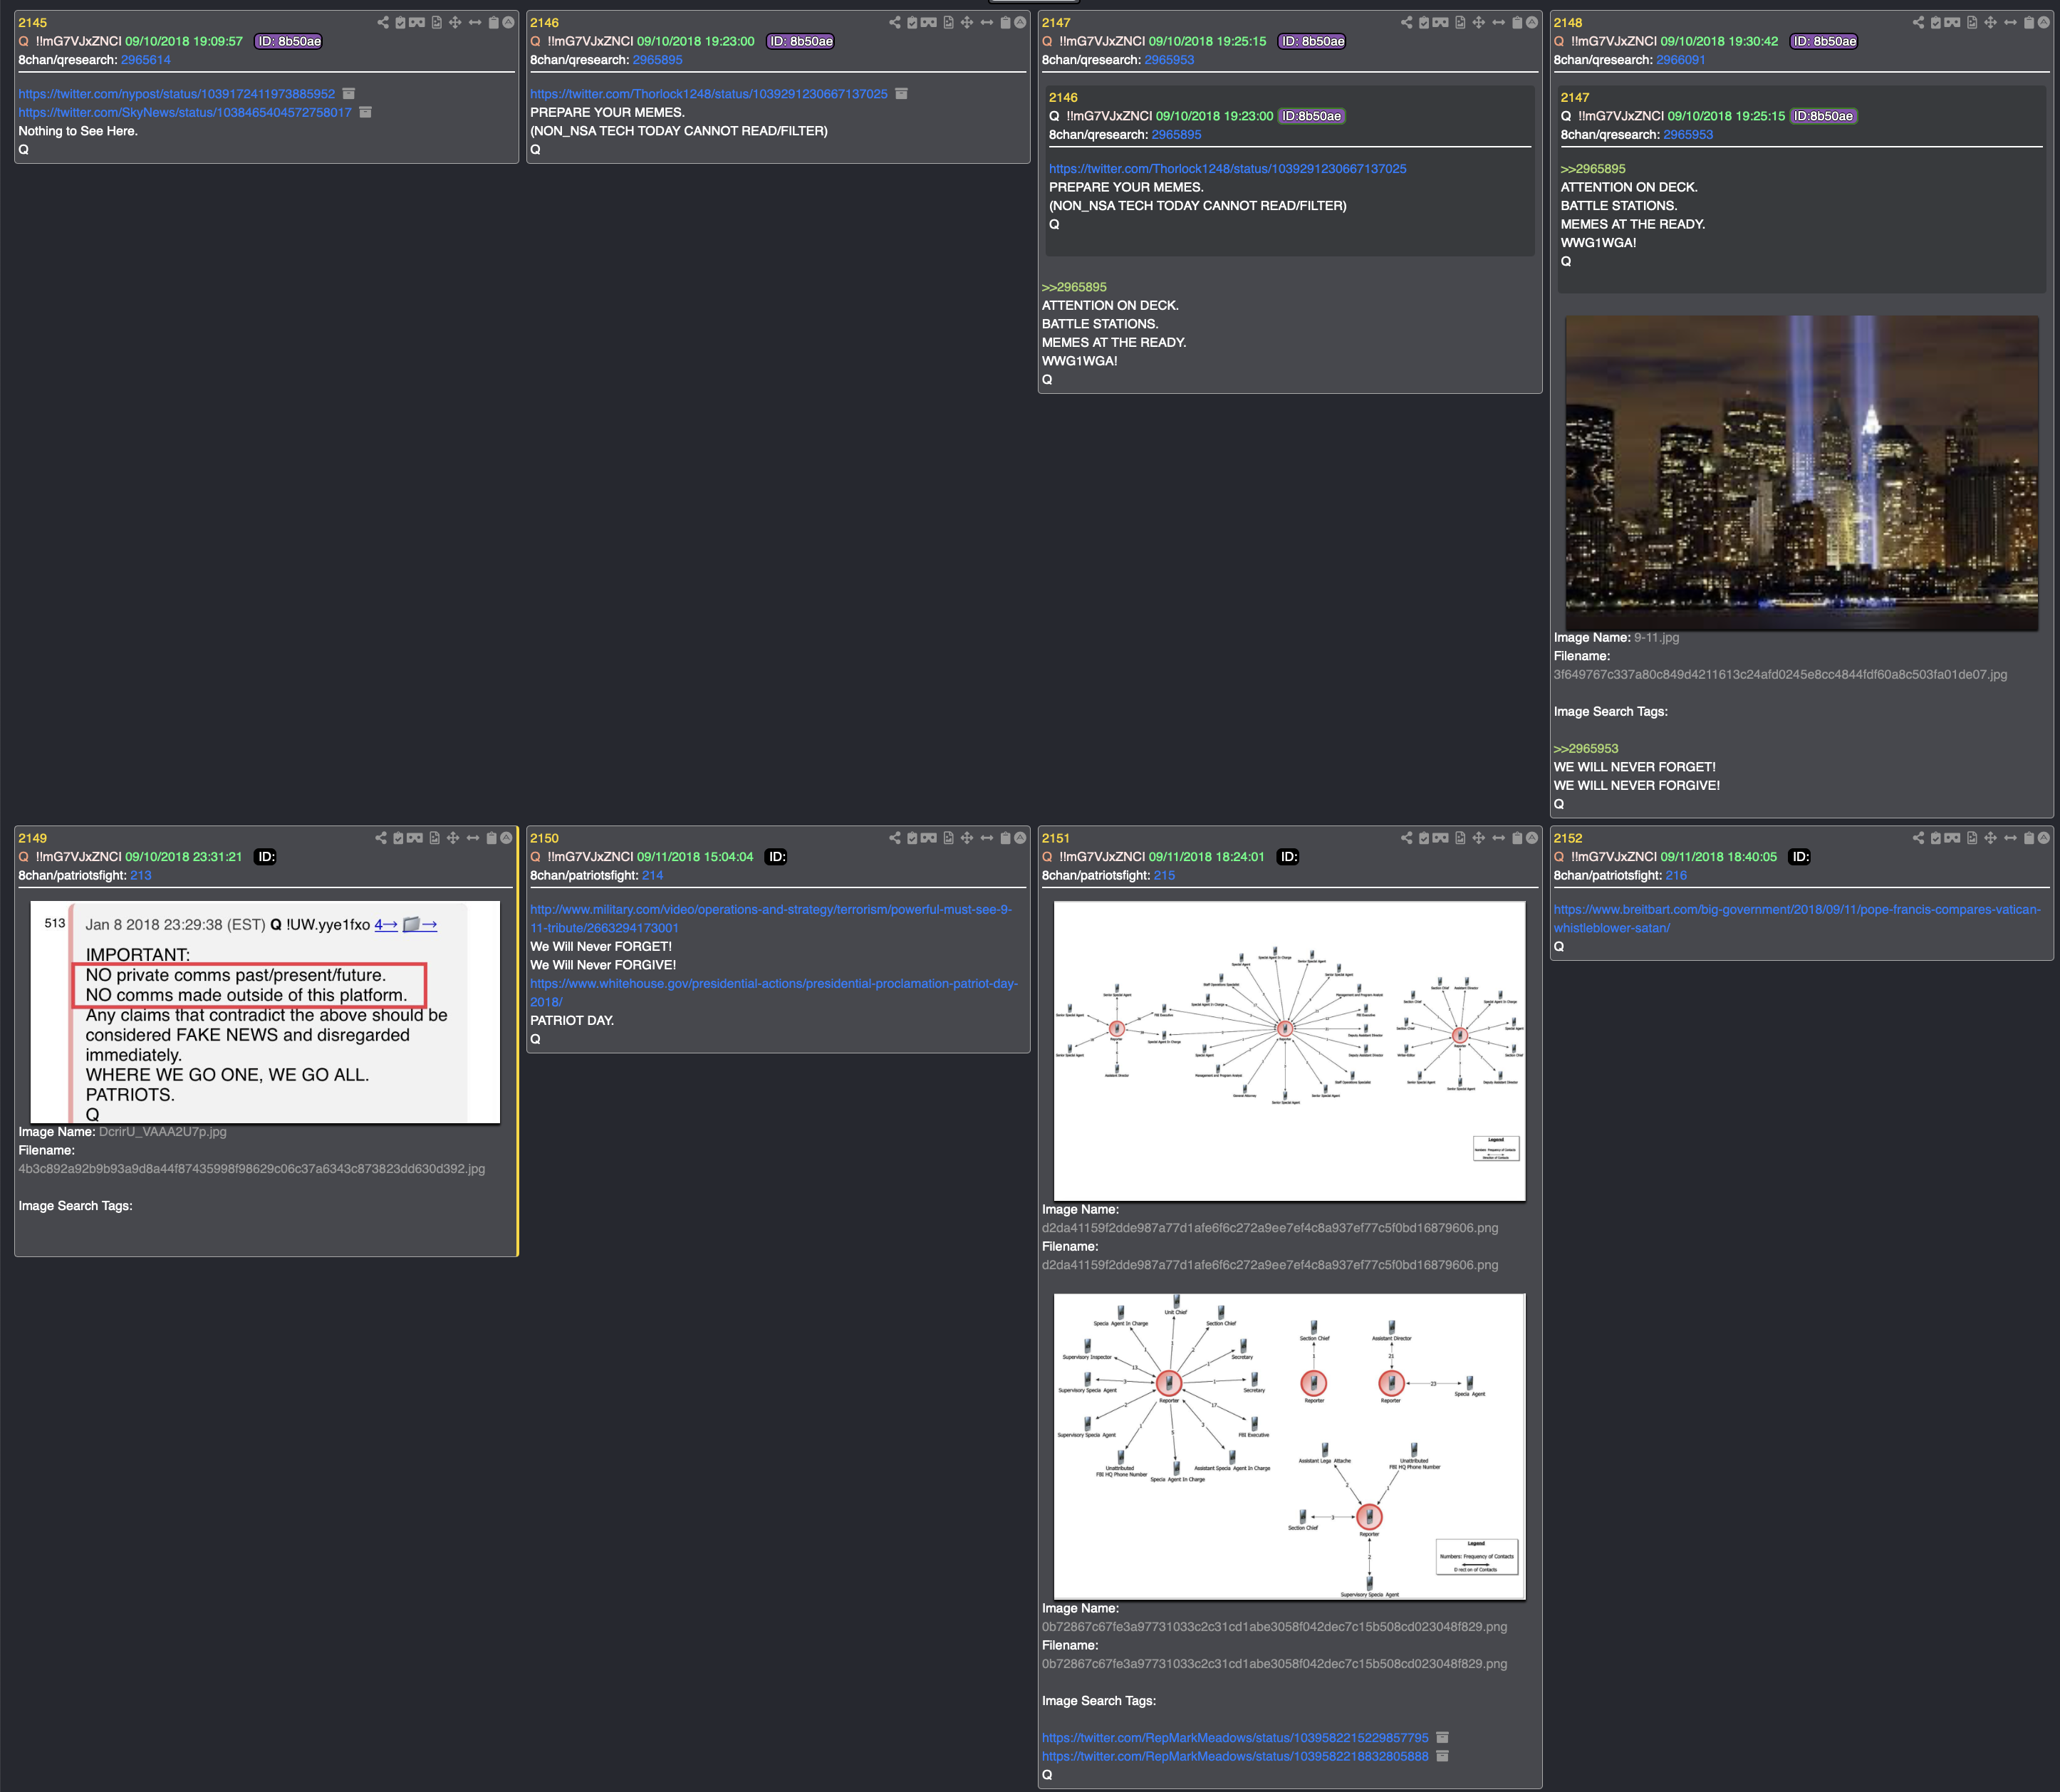Click the share icon on post 2149
Viewport: 2060px width, 1792px height.
(381, 838)
